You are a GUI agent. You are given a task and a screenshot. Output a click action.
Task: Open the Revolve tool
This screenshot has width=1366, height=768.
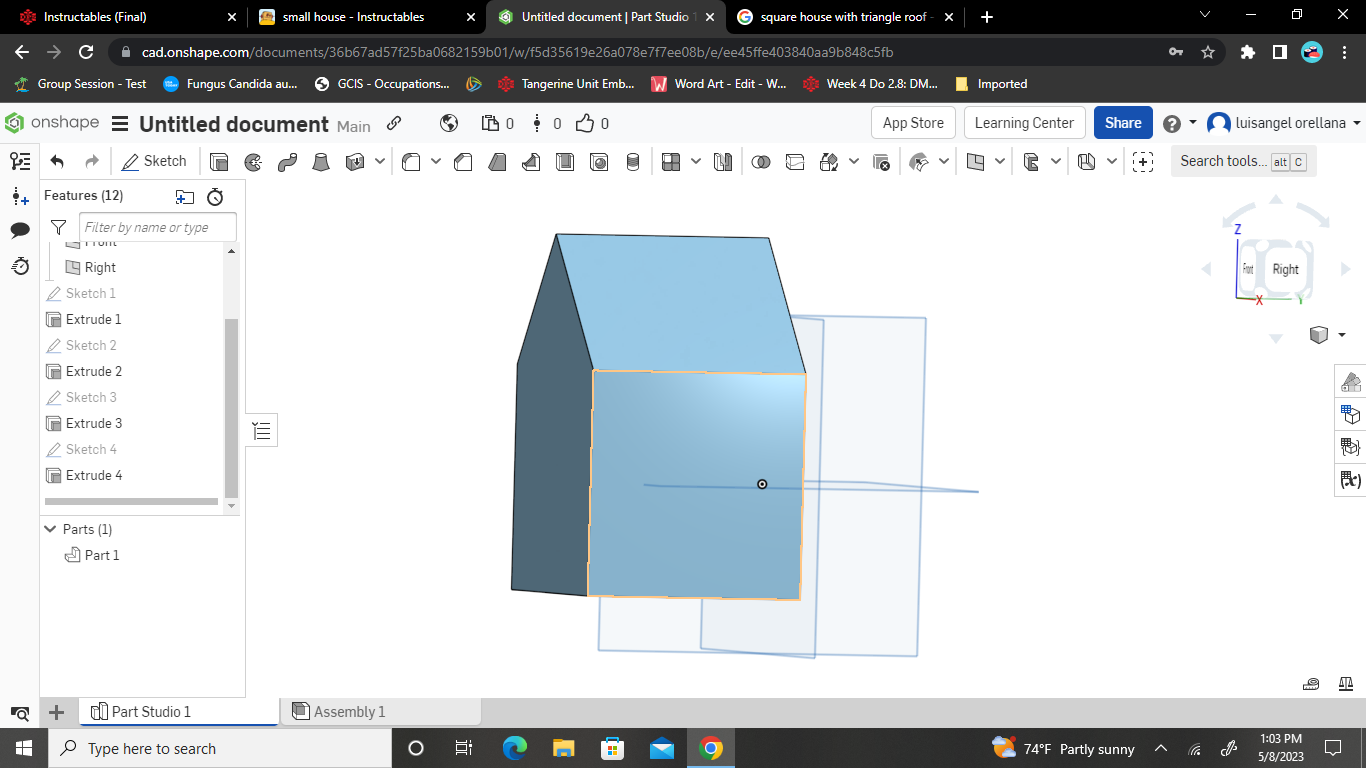click(250, 161)
